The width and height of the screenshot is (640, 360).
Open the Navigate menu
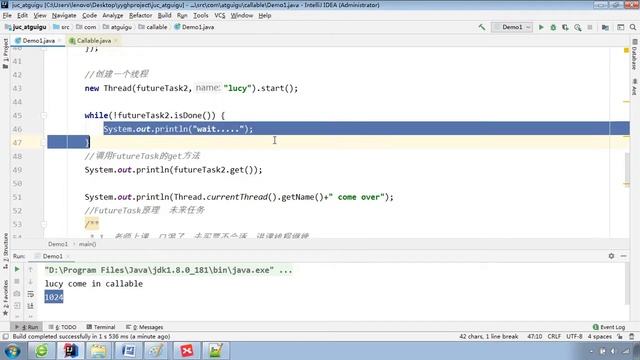pyautogui.click(x=64, y=15)
